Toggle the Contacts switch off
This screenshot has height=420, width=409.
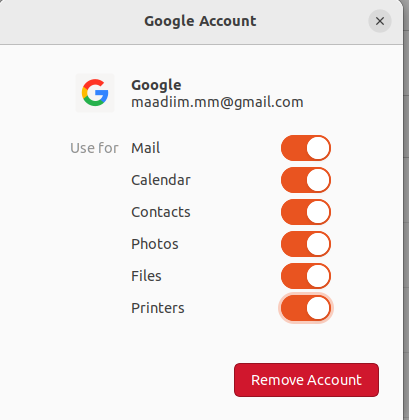306,212
